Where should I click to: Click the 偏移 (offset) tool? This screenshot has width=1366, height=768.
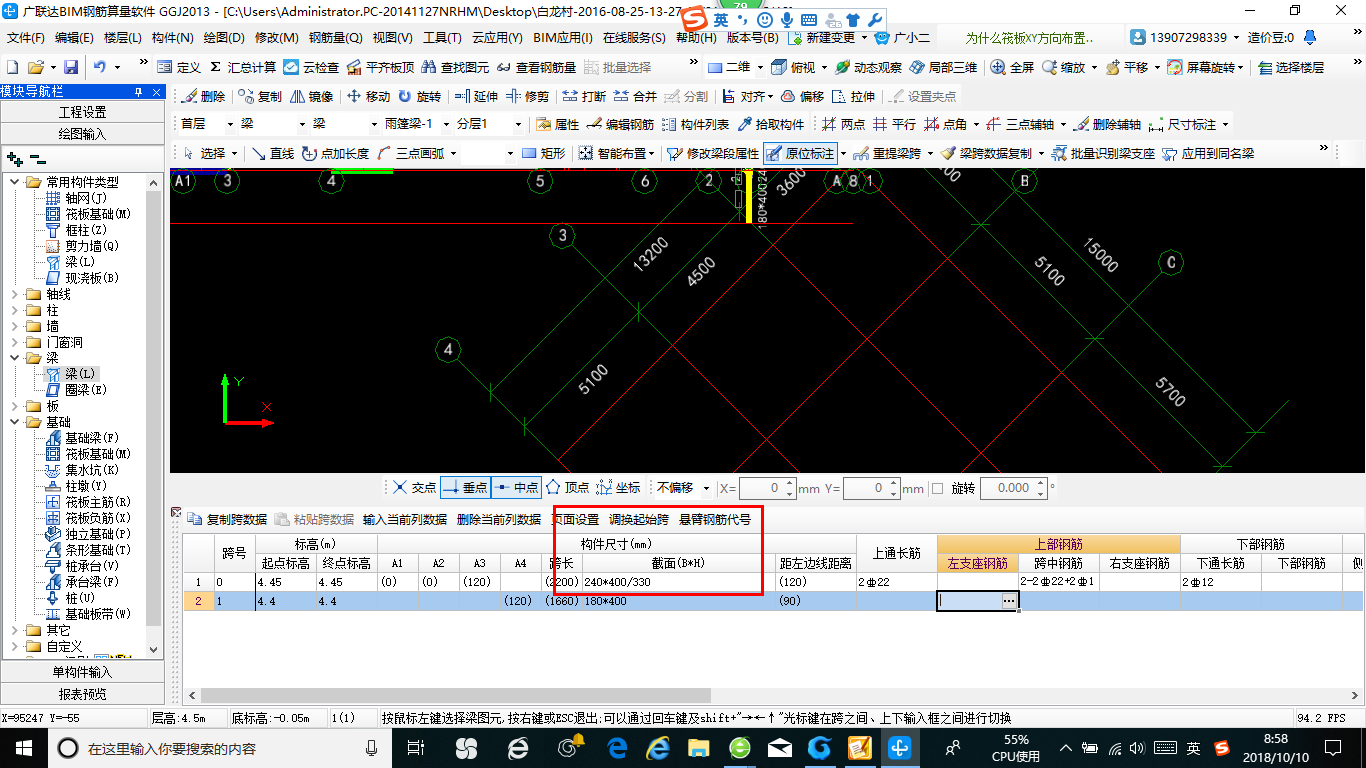coord(802,97)
